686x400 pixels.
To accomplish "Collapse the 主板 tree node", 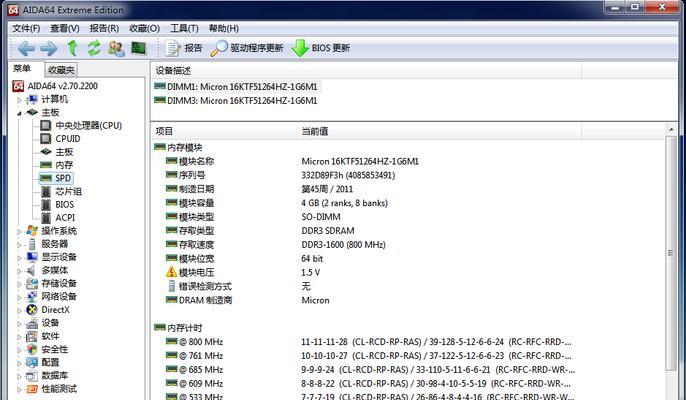I will coord(19,113).
